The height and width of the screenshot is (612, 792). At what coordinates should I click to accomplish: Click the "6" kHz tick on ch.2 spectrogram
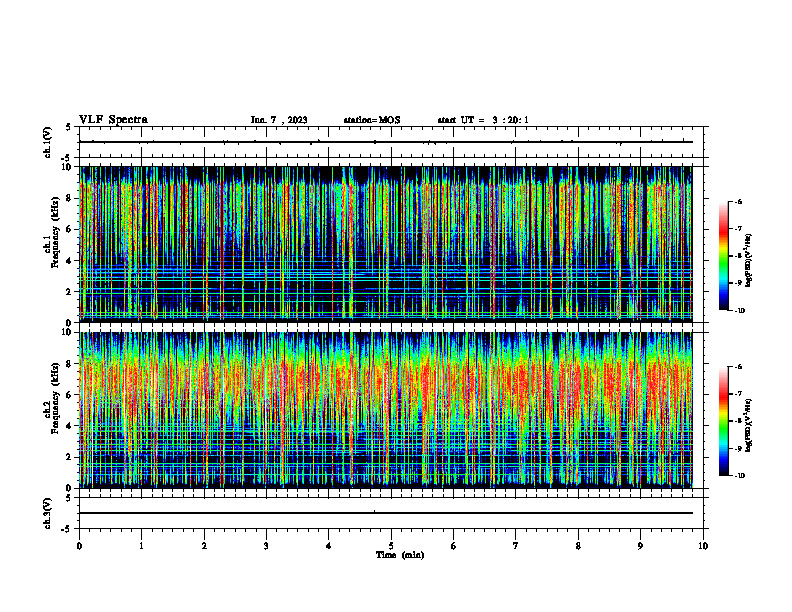coord(69,395)
